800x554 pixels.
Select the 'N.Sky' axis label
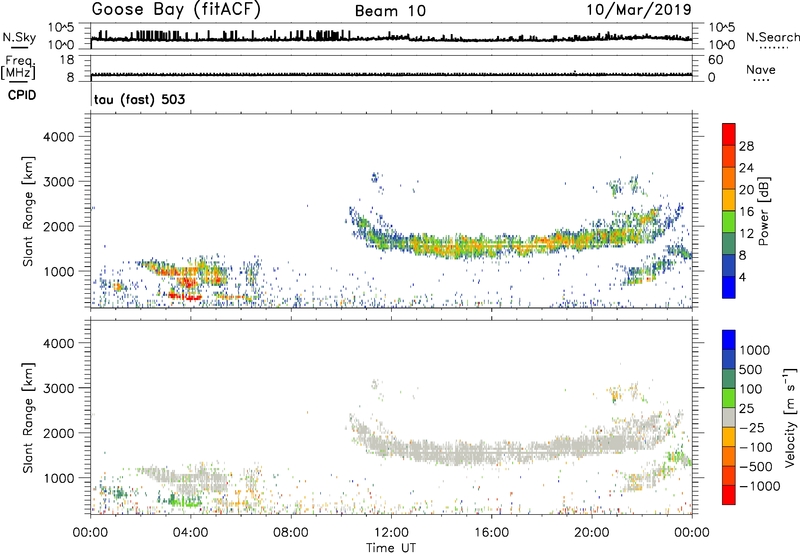pos(19,37)
